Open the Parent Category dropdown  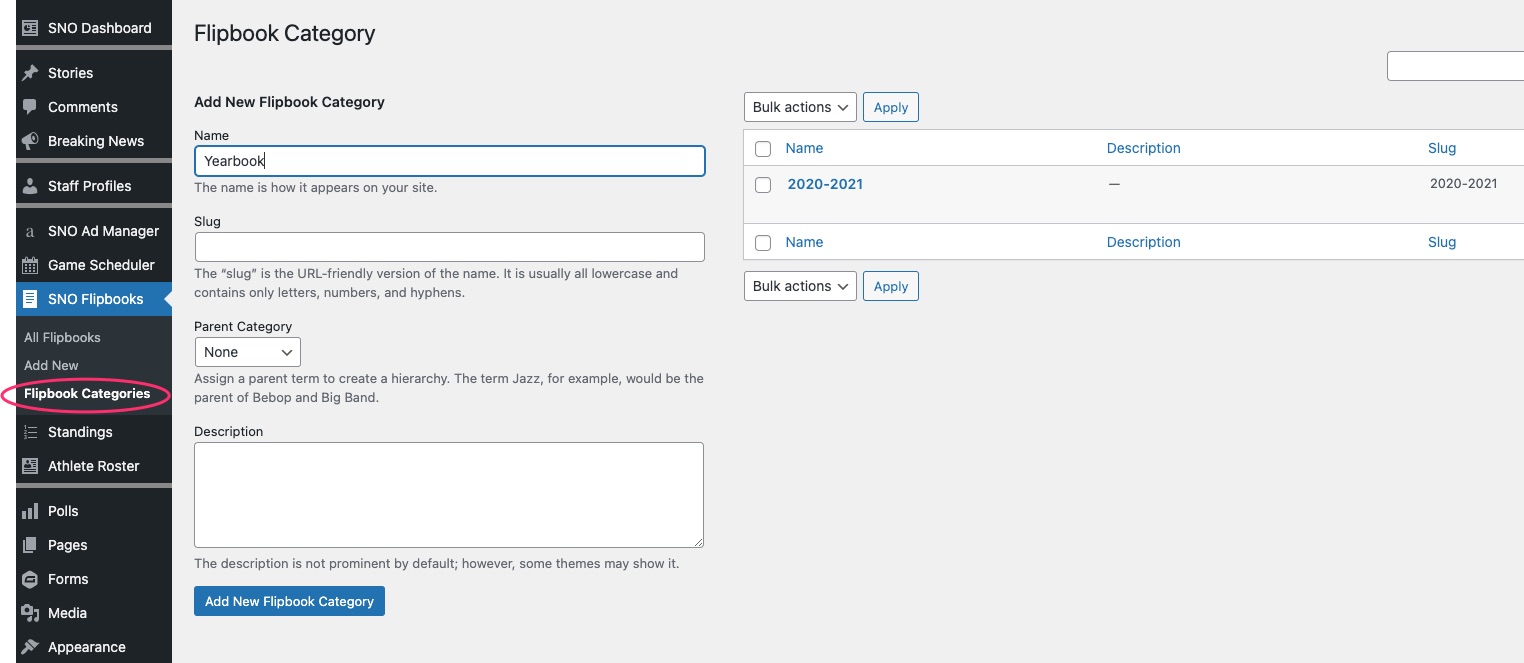(x=247, y=352)
